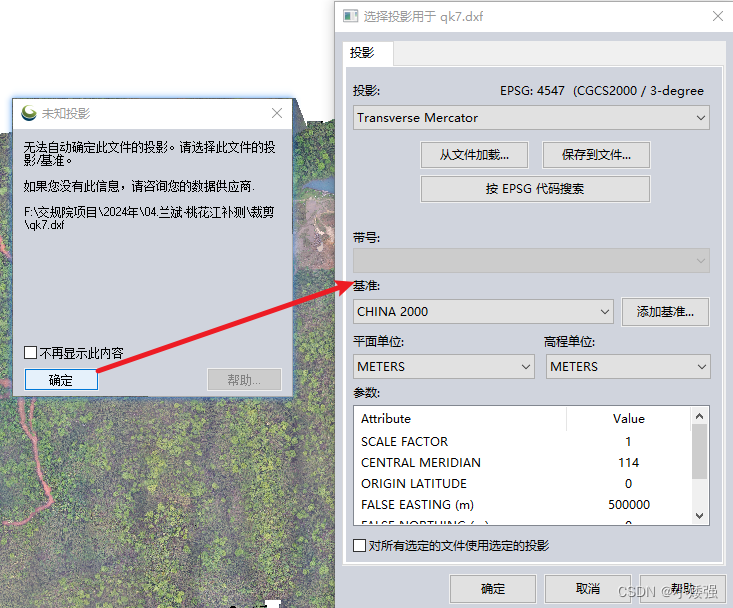Click the Value column header
The height and width of the screenshot is (608, 733).
629,418
